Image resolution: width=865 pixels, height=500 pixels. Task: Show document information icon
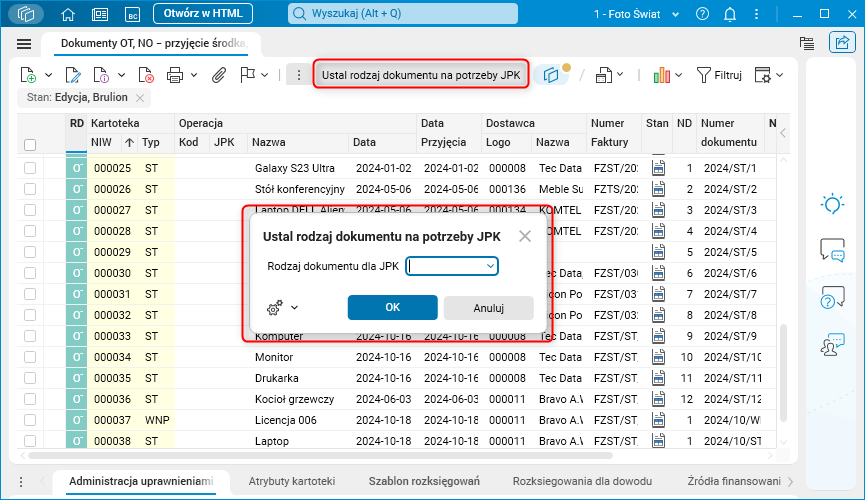tap(102, 75)
